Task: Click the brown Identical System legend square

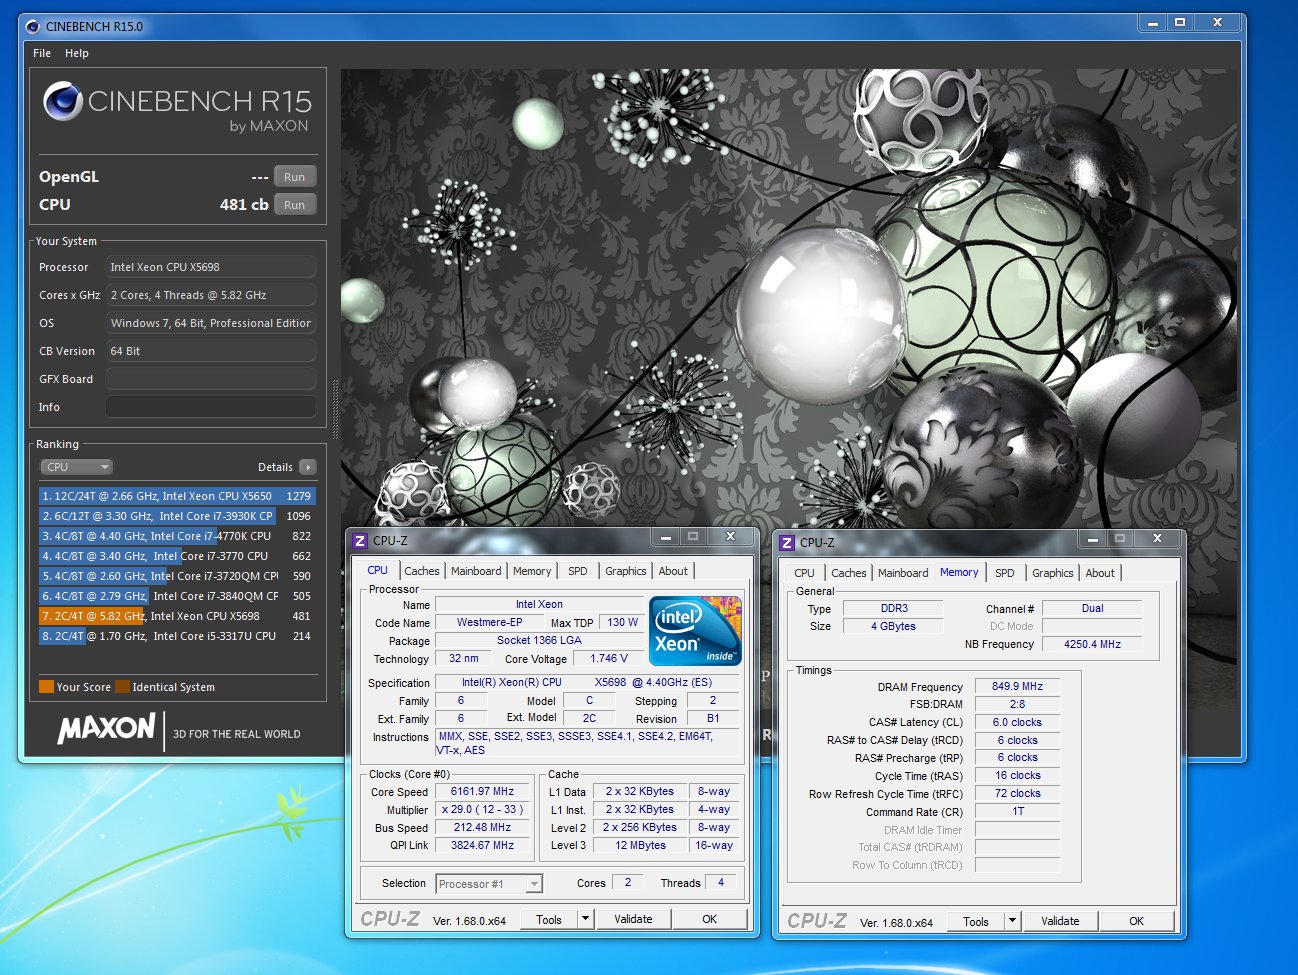Action: (x=122, y=687)
